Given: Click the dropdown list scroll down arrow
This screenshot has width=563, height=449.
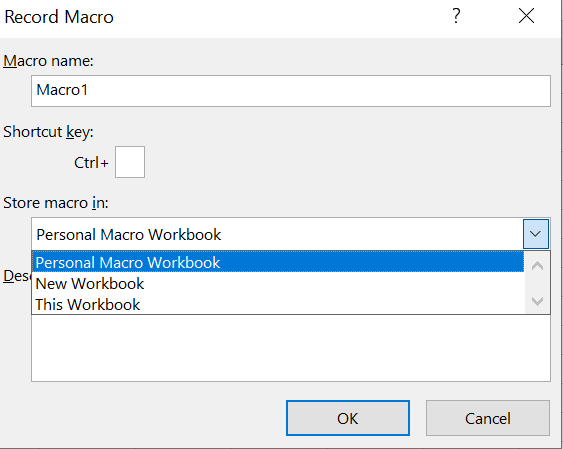Looking at the screenshot, I should [537, 300].
